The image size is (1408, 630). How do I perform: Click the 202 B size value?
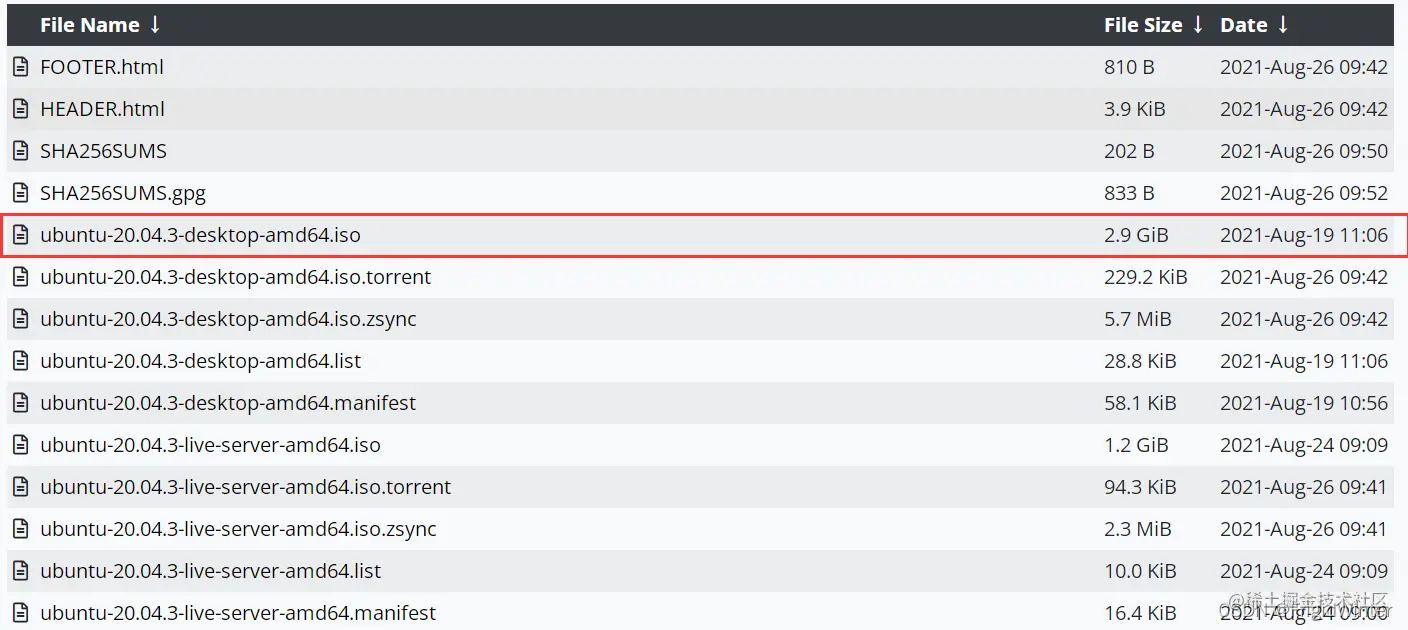[x=1130, y=151]
